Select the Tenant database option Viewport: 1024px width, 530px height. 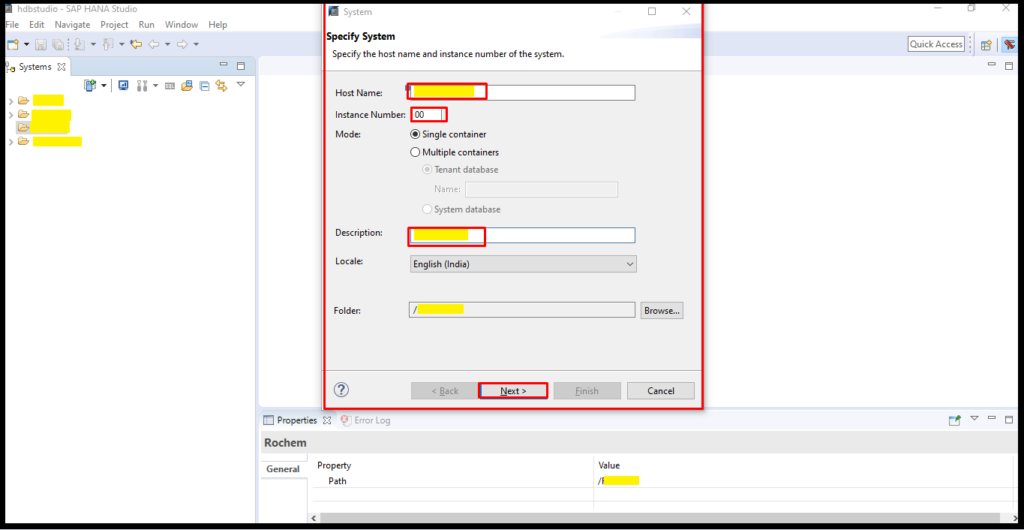tap(460, 170)
